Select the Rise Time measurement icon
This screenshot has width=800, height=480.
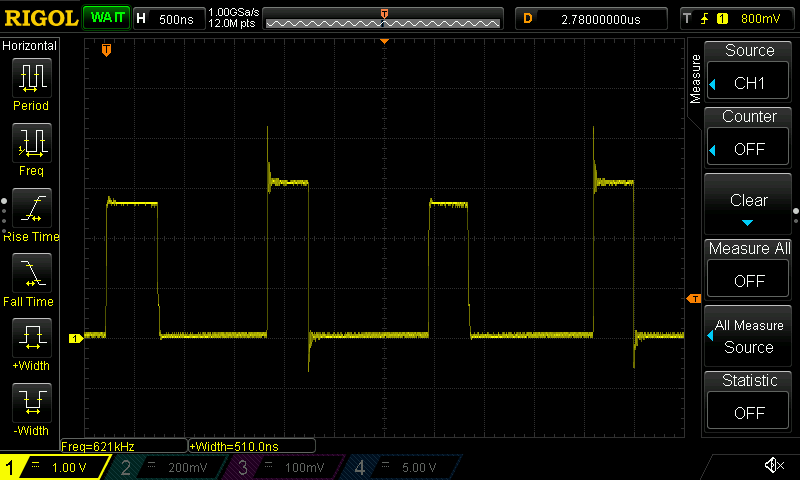point(32,208)
